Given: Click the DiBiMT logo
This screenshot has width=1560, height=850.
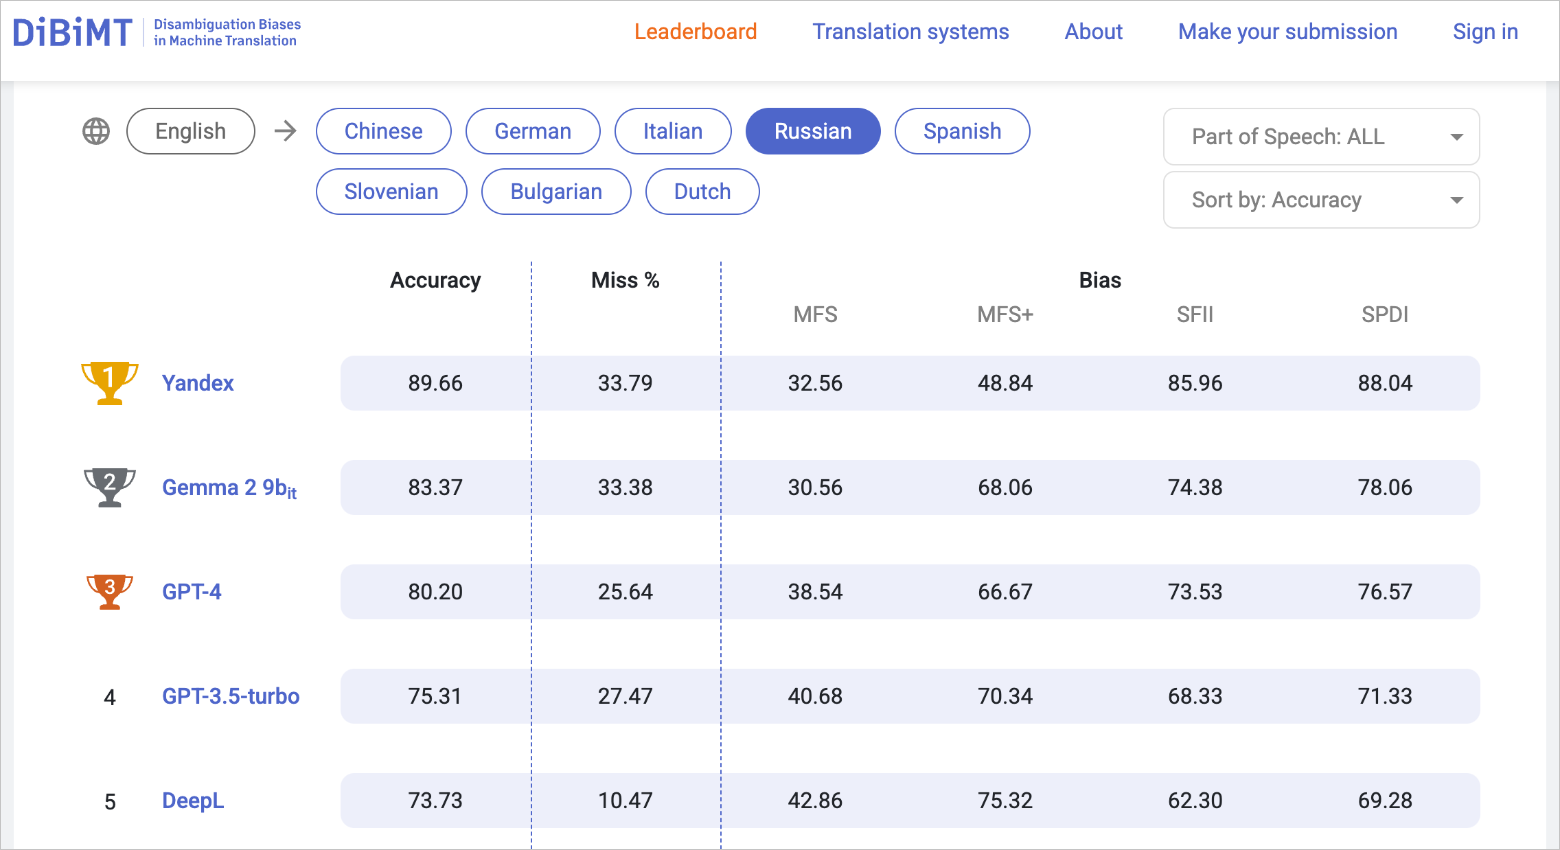Looking at the screenshot, I should 72,32.
